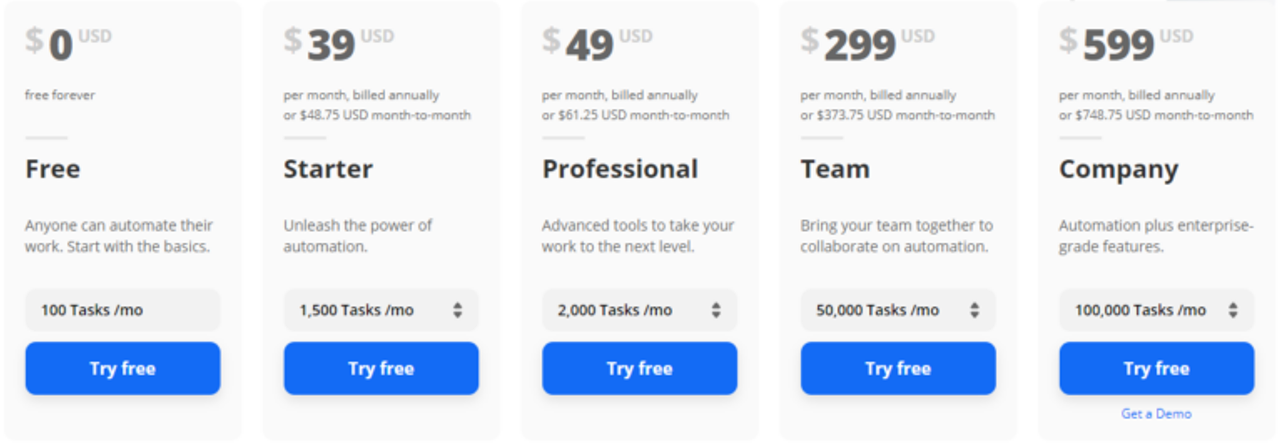Screen dimensions: 1278x444
Task: Select the Team plan title
Action: pyautogui.click(x=835, y=169)
